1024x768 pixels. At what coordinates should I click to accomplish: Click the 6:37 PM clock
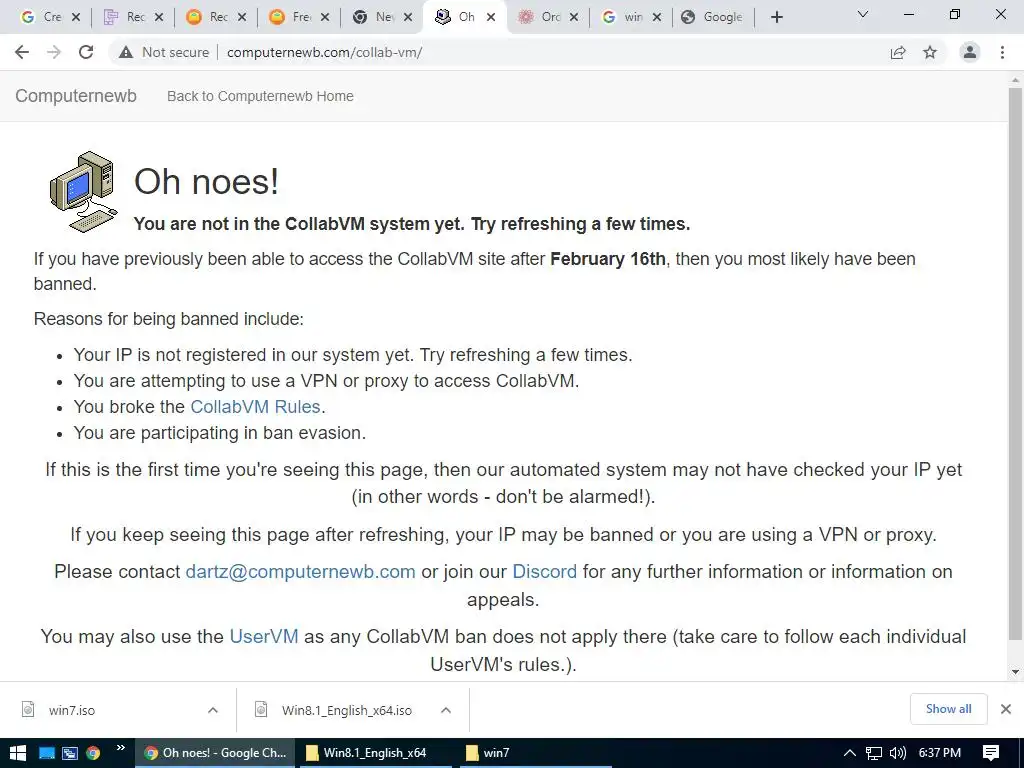pos(940,753)
